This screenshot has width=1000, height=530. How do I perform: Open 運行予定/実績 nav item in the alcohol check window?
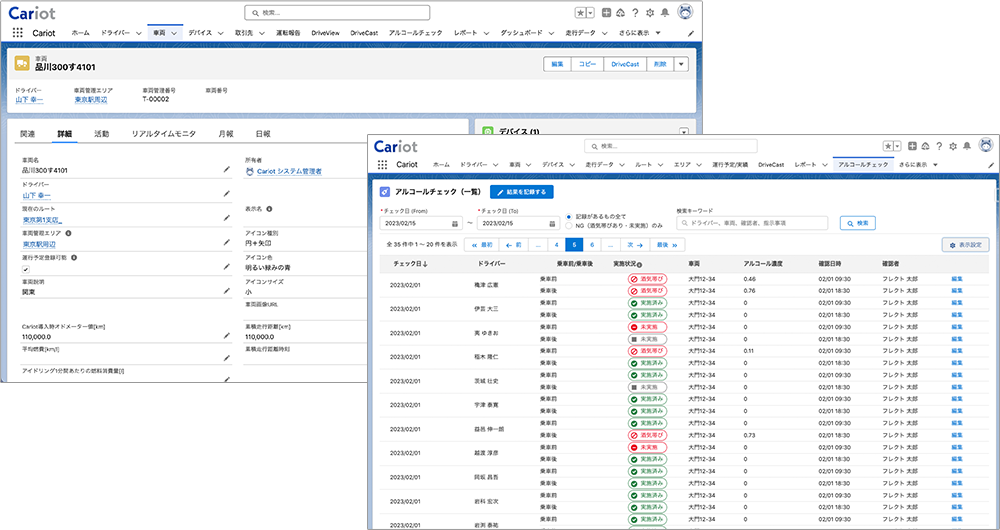(730, 165)
